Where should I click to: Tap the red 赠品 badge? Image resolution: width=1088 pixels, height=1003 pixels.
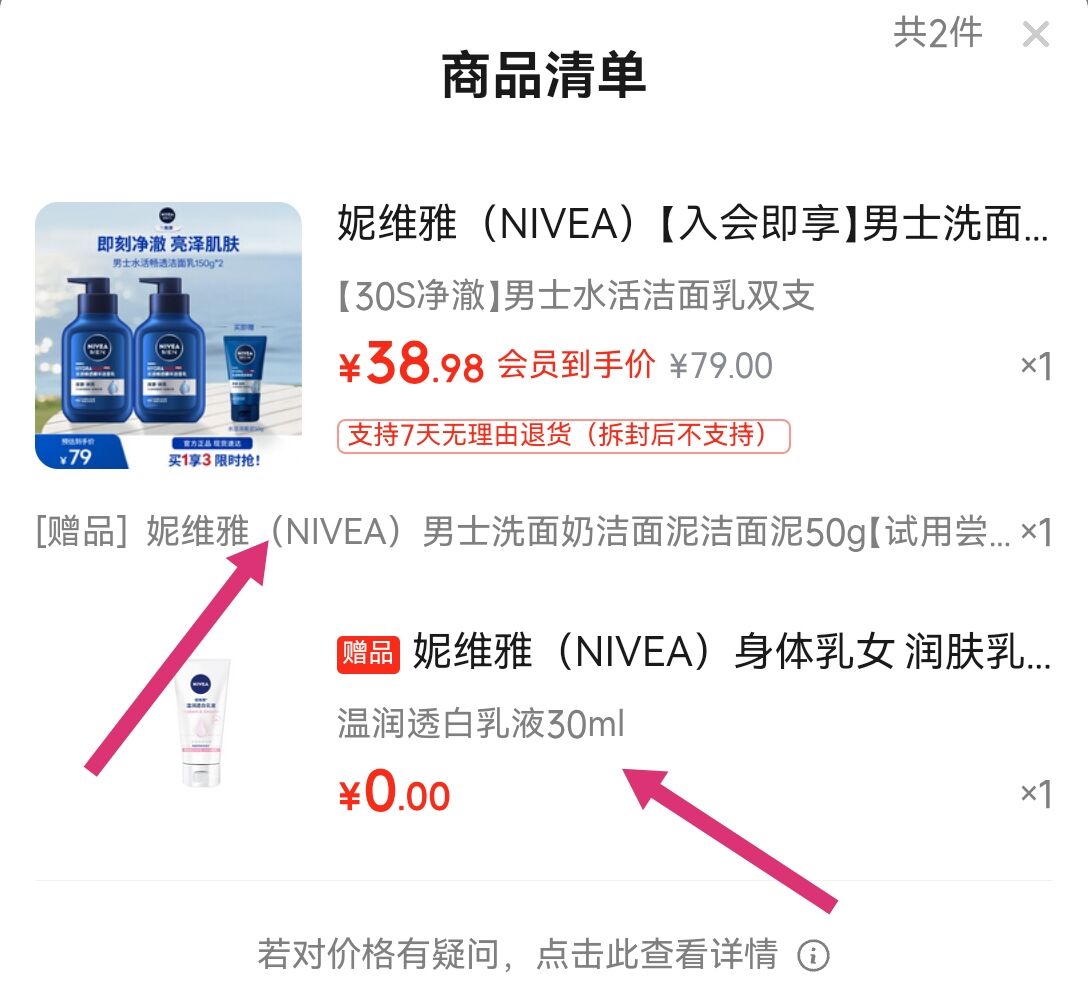[368, 654]
